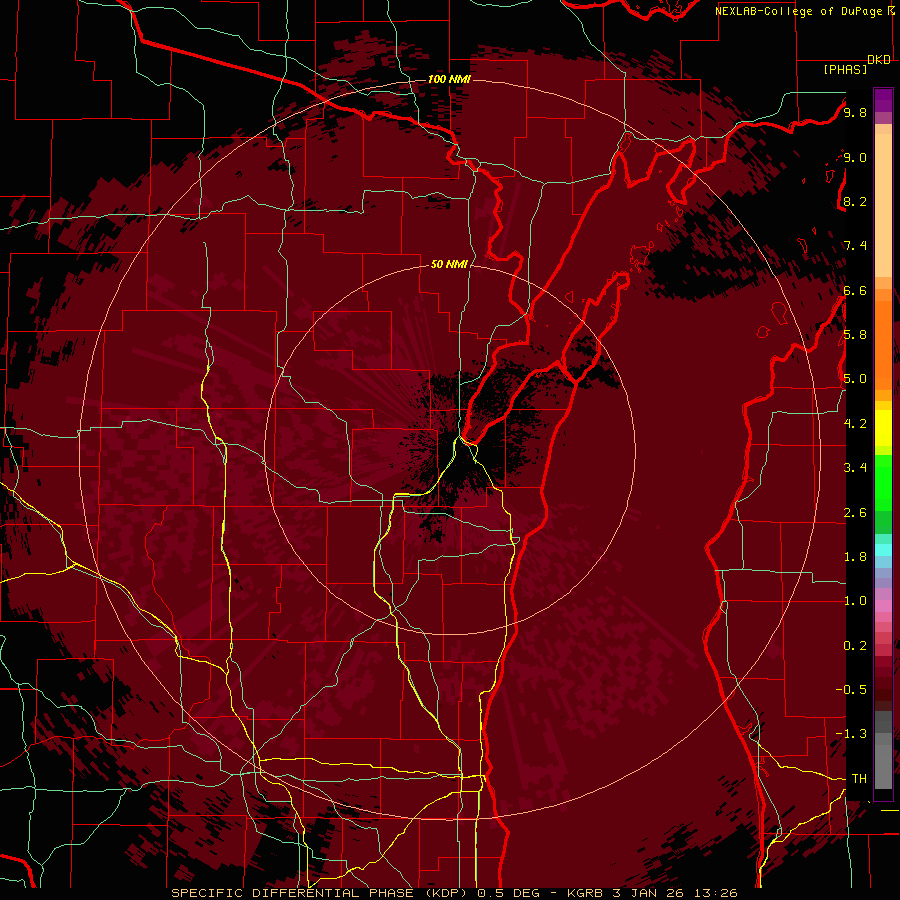Select the 1.8 legend value

pyautogui.click(x=855, y=556)
